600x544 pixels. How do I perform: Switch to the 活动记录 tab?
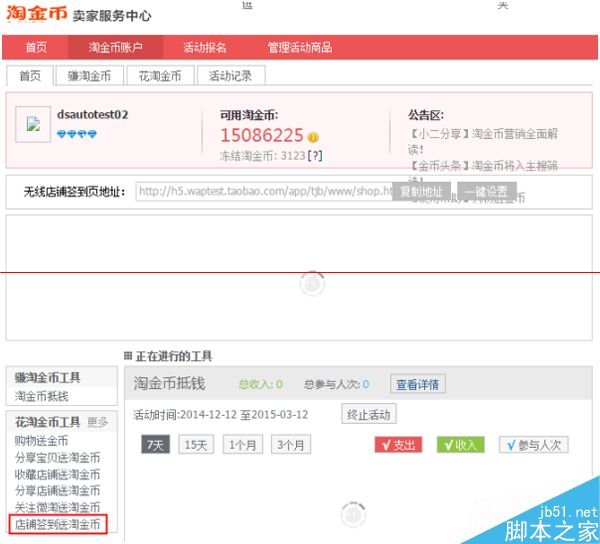click(231, 76)
